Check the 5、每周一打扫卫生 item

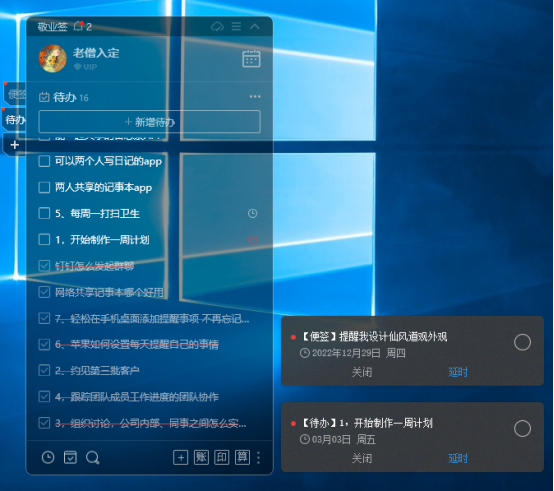[x=44, y=213]
